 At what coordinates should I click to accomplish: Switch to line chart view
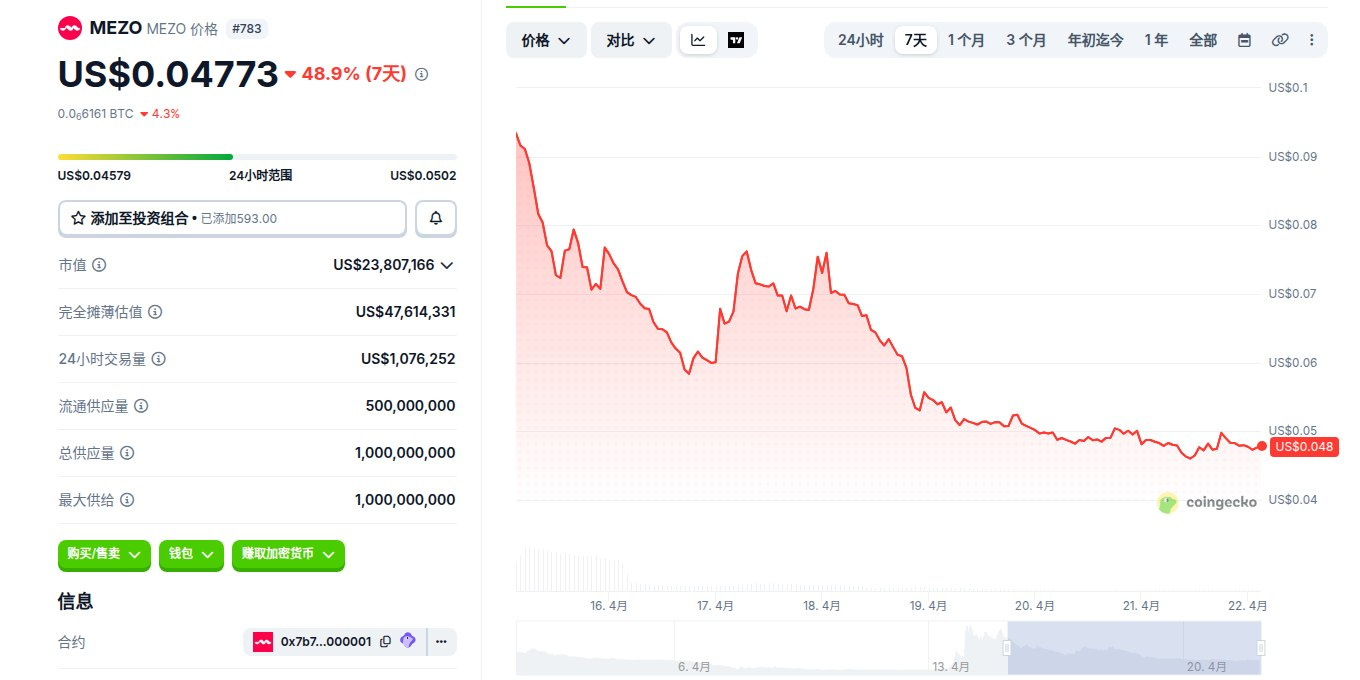tap(698, 40)
